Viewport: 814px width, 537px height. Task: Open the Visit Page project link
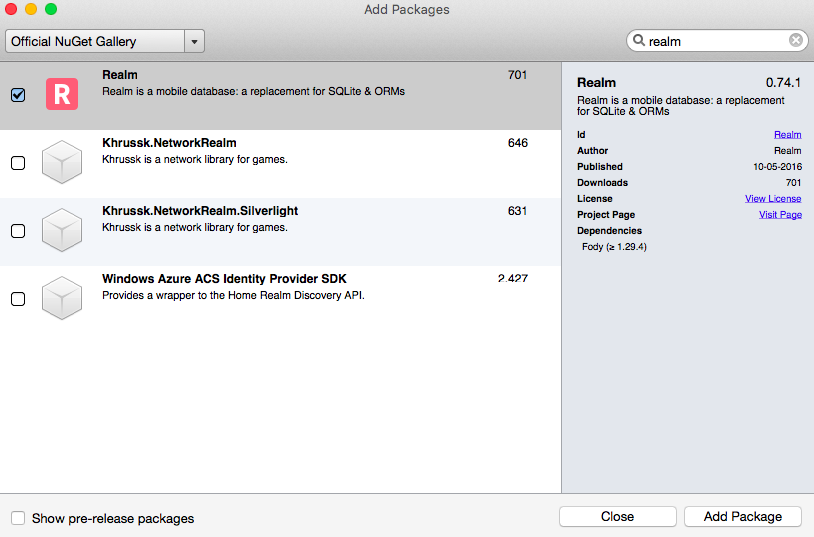[780, 214]
